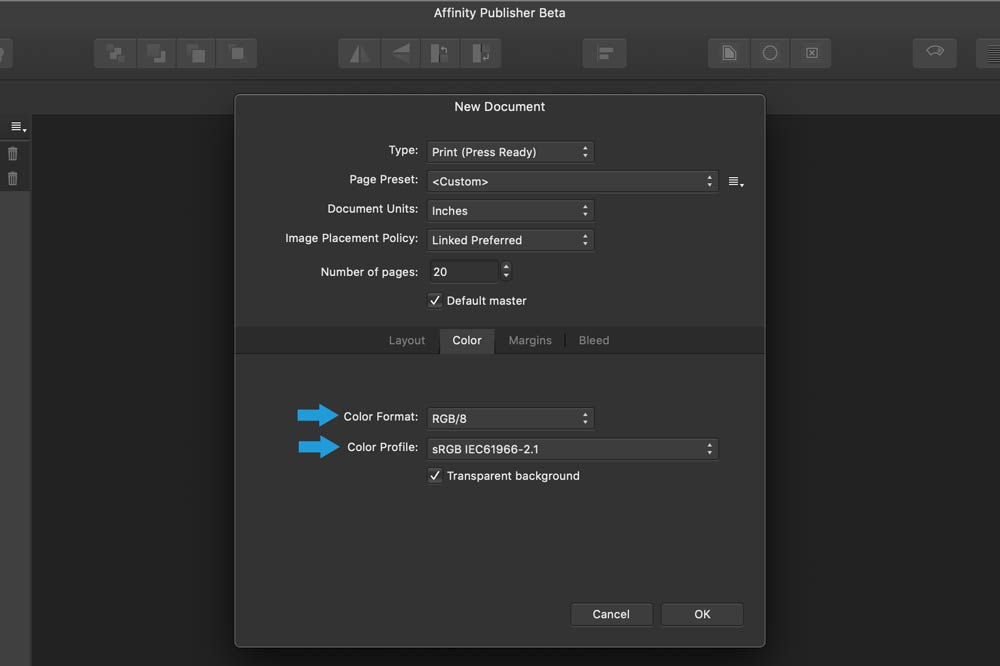Click the Move Forward One arrange icon
The width and height of the screenshot is (1000, 666).
coord(196,54)
